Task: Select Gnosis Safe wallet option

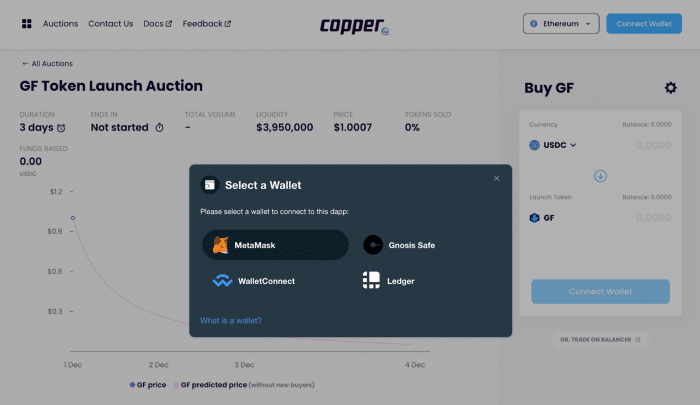Action: click(x=400, y=244)
